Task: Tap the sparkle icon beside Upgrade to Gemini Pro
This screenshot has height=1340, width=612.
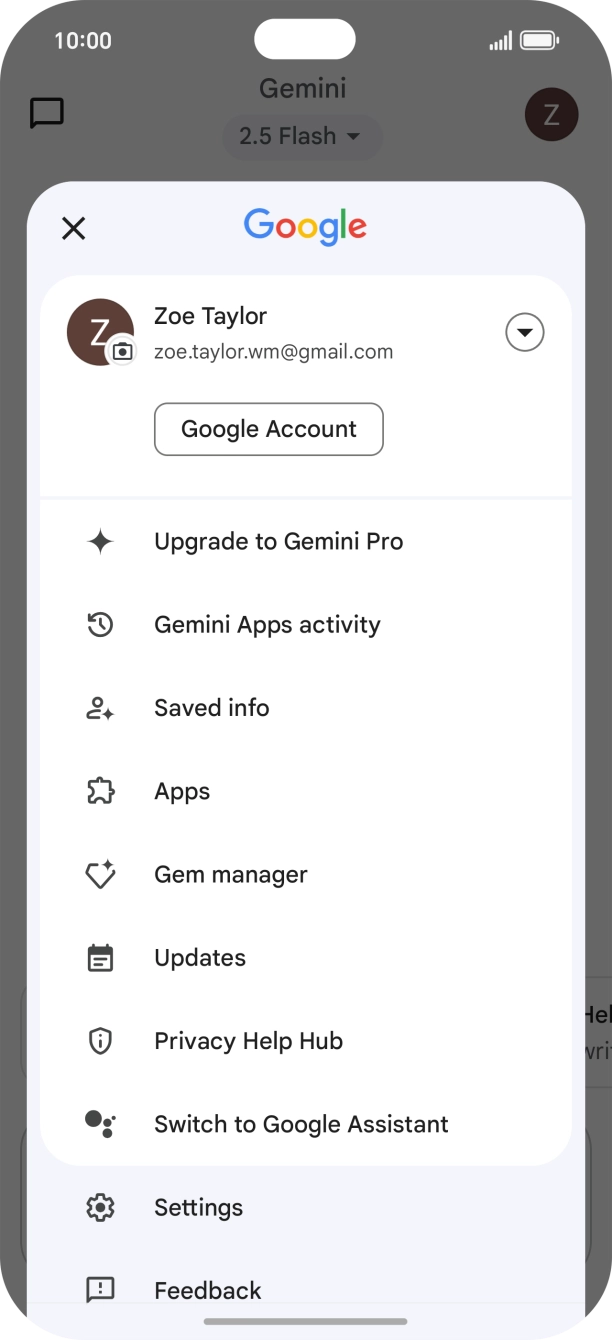Action: coord(100,542)
